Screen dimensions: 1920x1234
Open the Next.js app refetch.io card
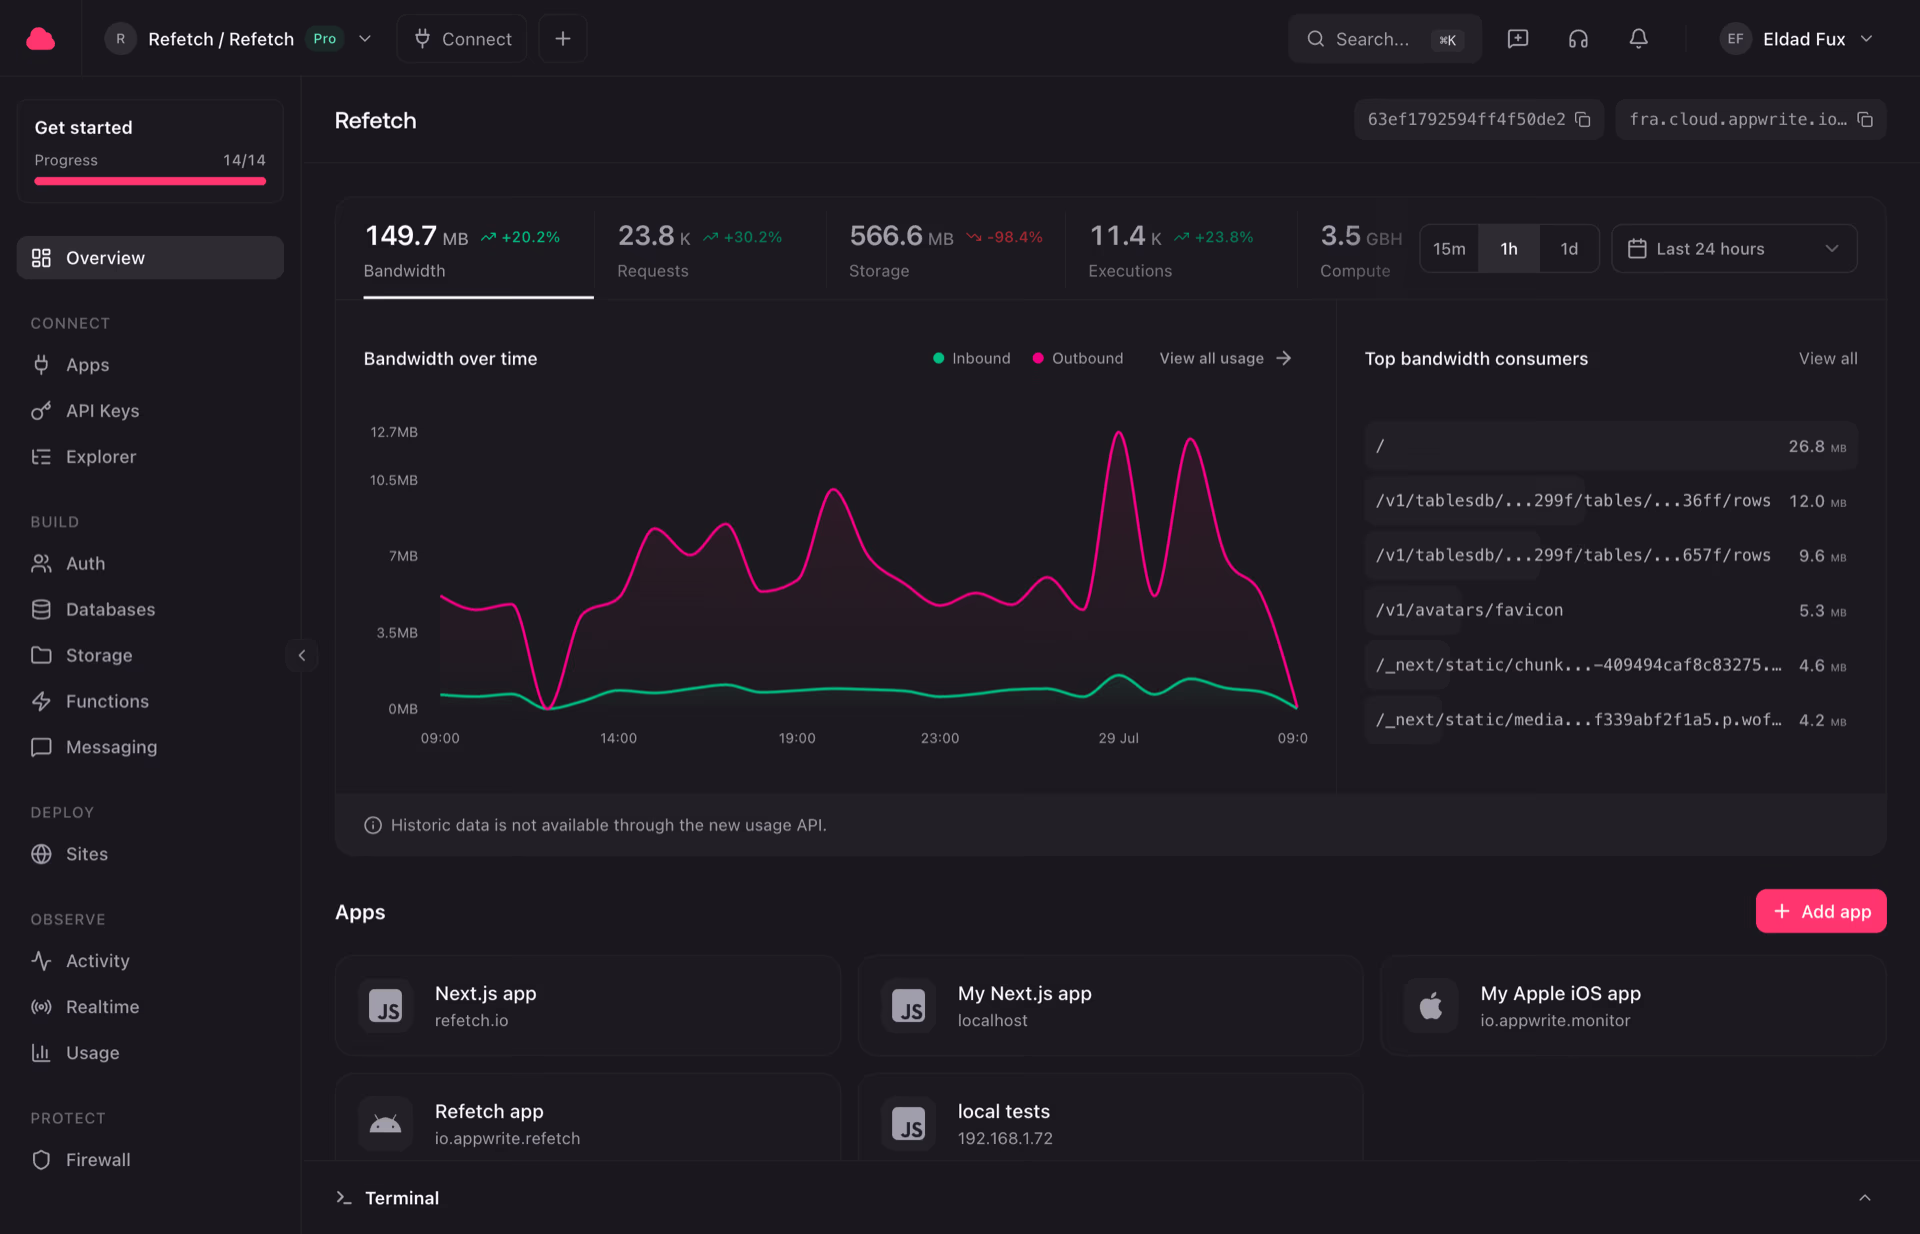coord(588,1005)
